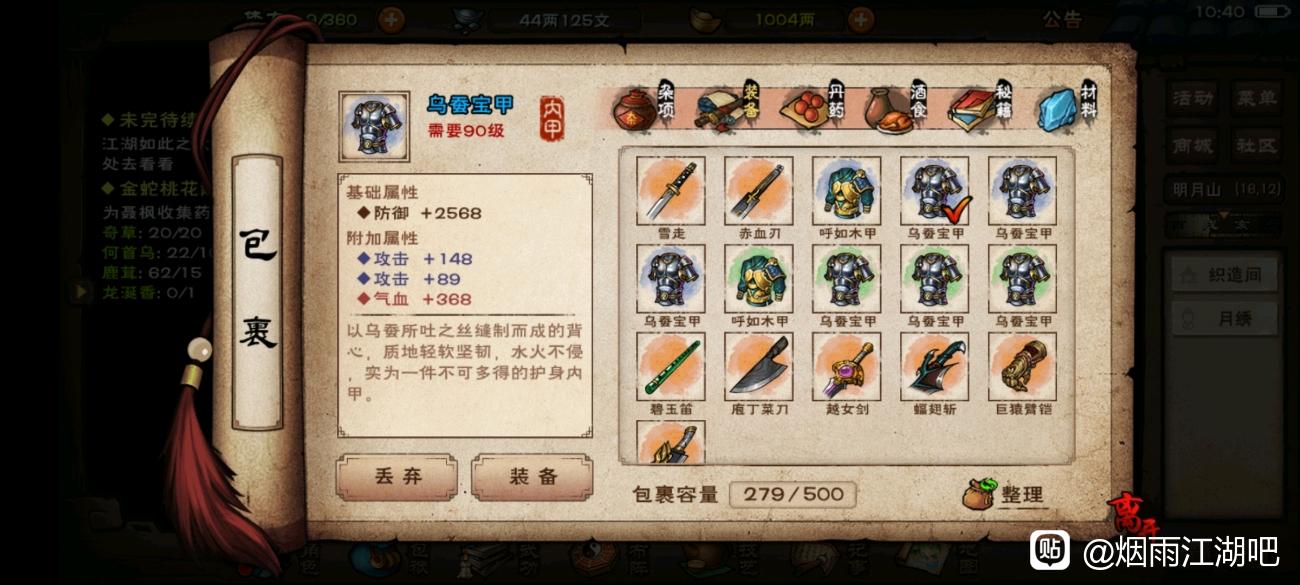Click the plus button next to 1004两
The image size is (1300, 585).
coord(861,19)
